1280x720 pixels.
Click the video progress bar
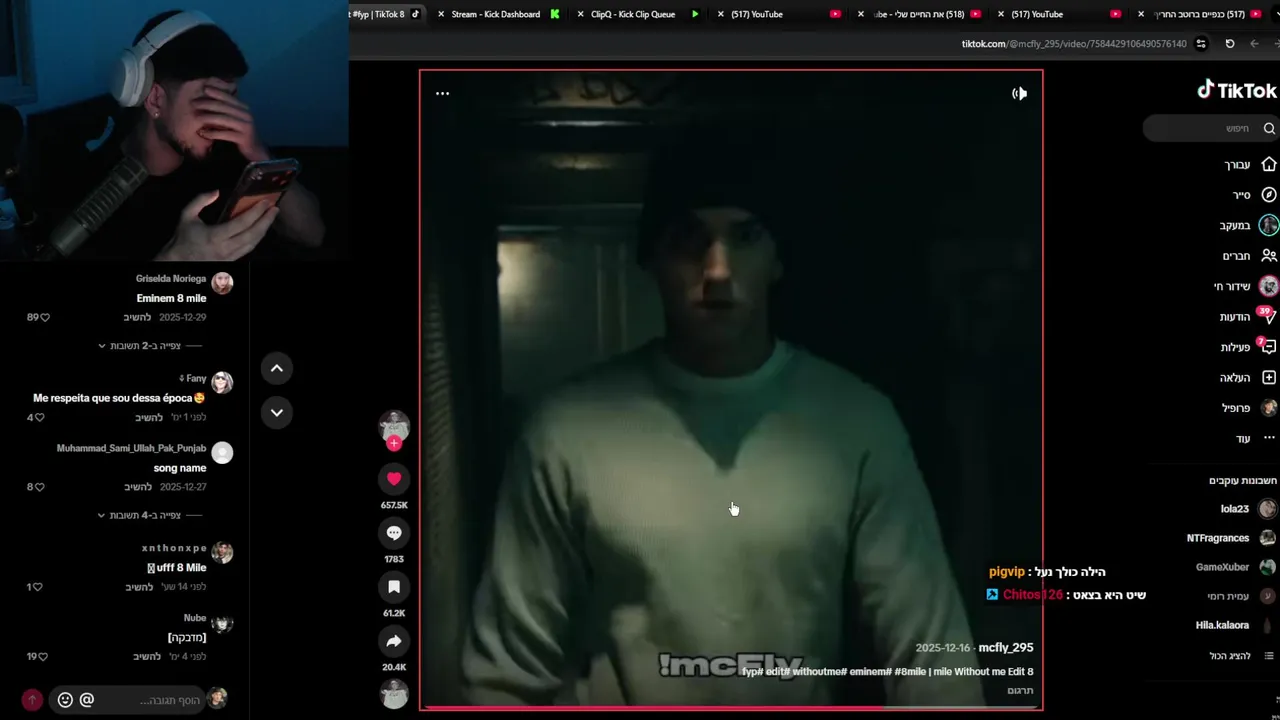pyautogui.click(x=731, y=708)
